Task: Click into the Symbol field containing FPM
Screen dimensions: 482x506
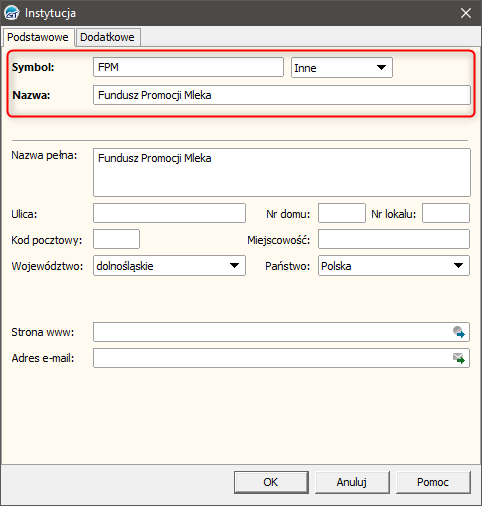Action: [188, 67]
